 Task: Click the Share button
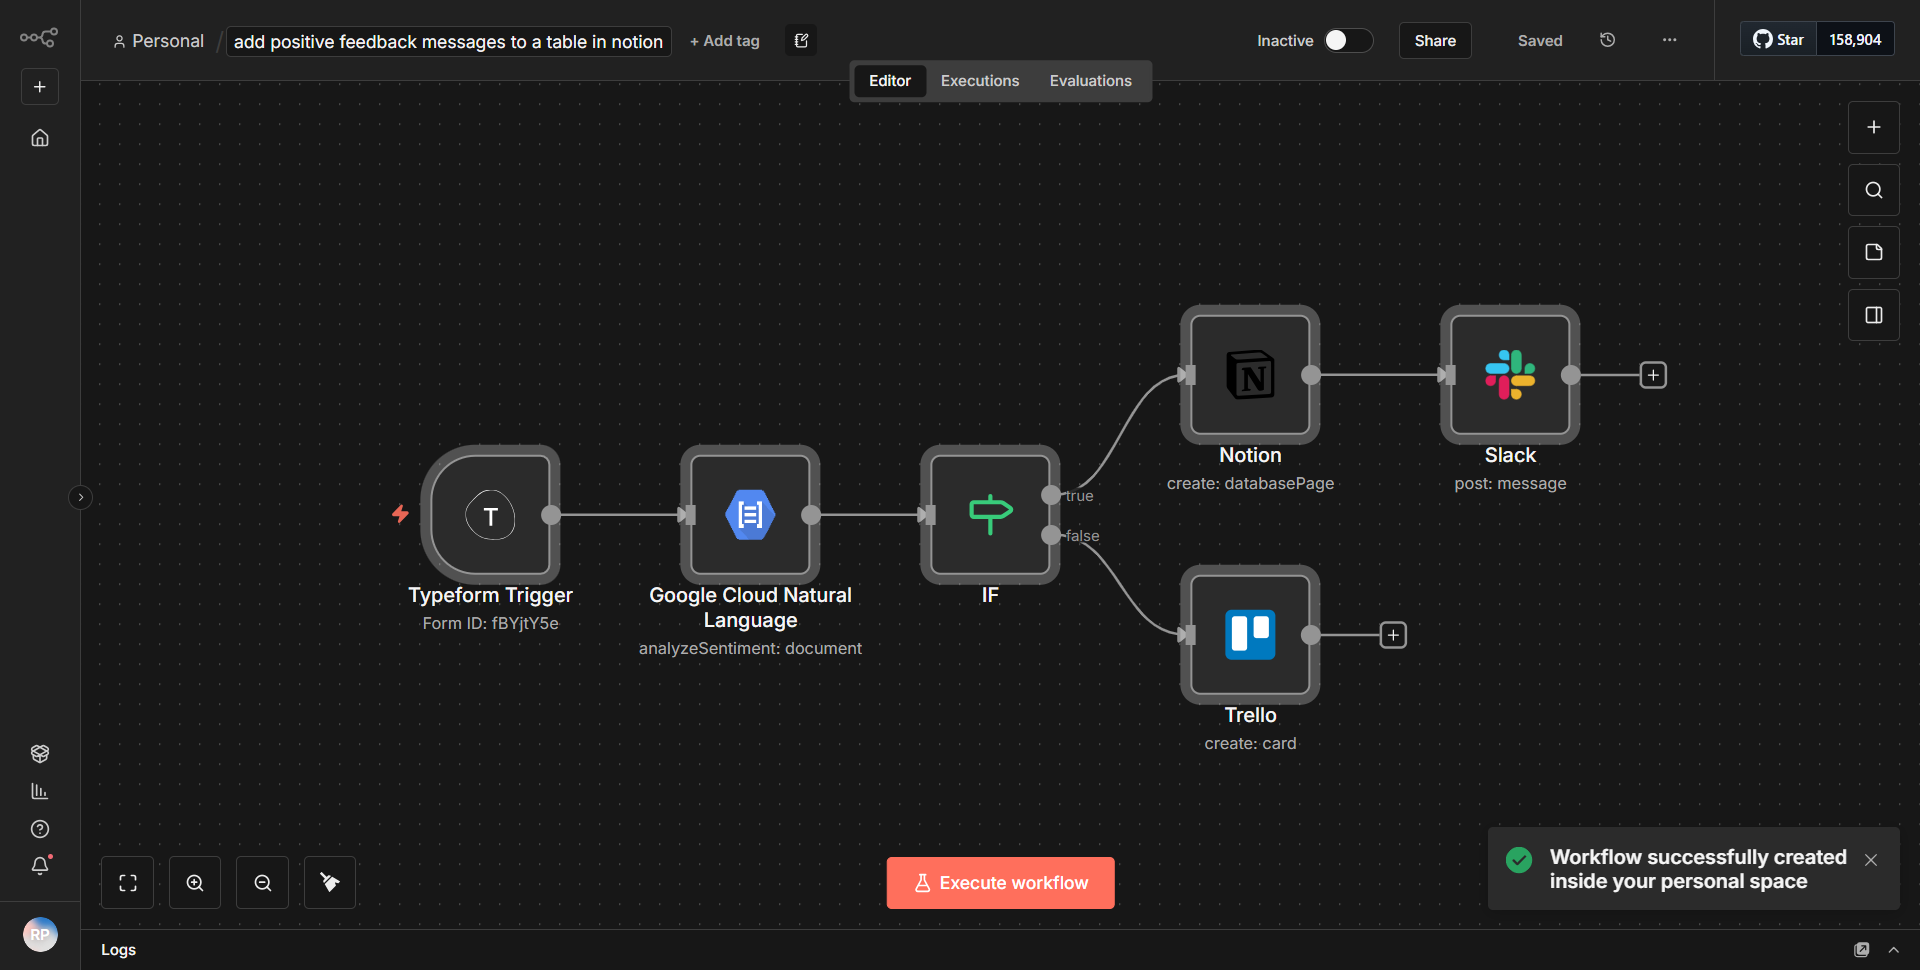point(1435,41)
